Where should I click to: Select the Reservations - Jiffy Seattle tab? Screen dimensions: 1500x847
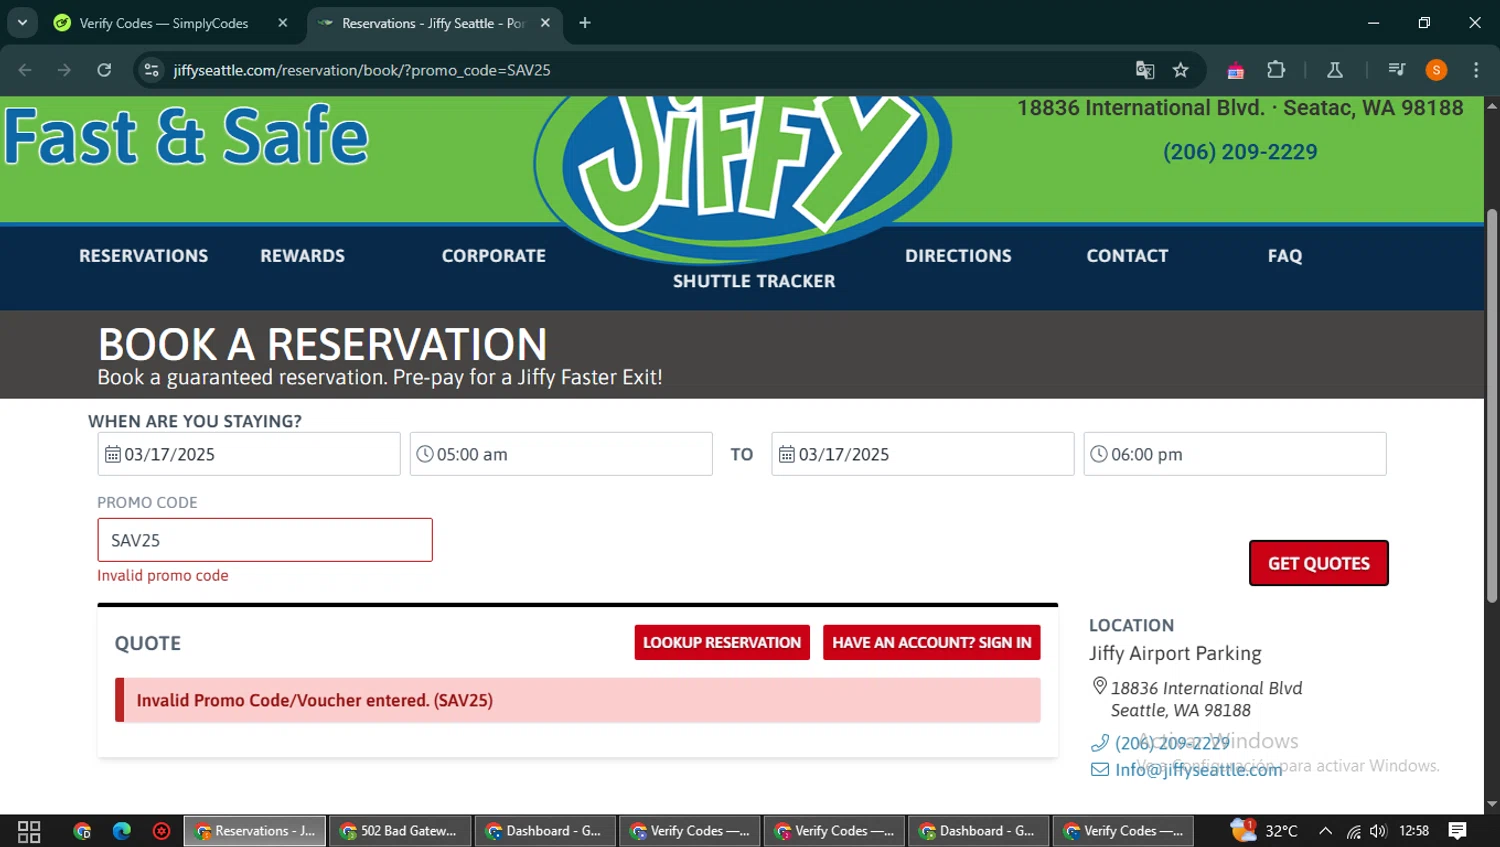coord(433,23)
